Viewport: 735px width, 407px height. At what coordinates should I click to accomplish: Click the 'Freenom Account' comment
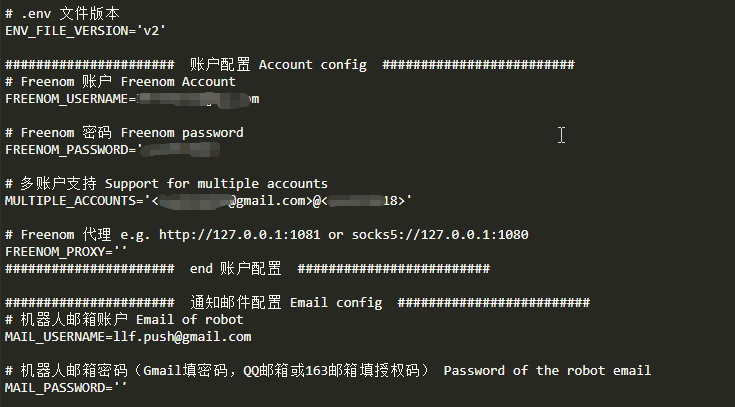point(178,82)
